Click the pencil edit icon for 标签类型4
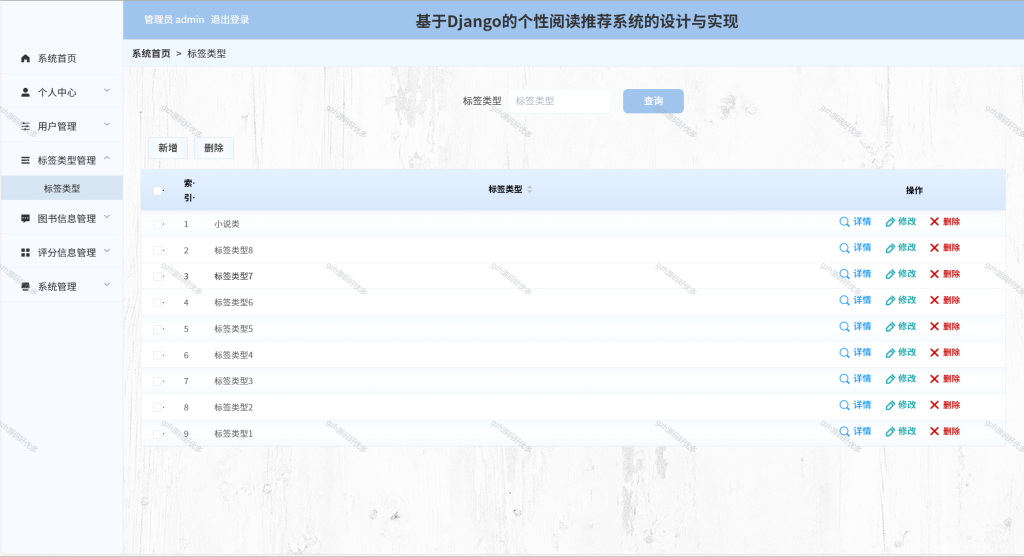 coord(890,353)
